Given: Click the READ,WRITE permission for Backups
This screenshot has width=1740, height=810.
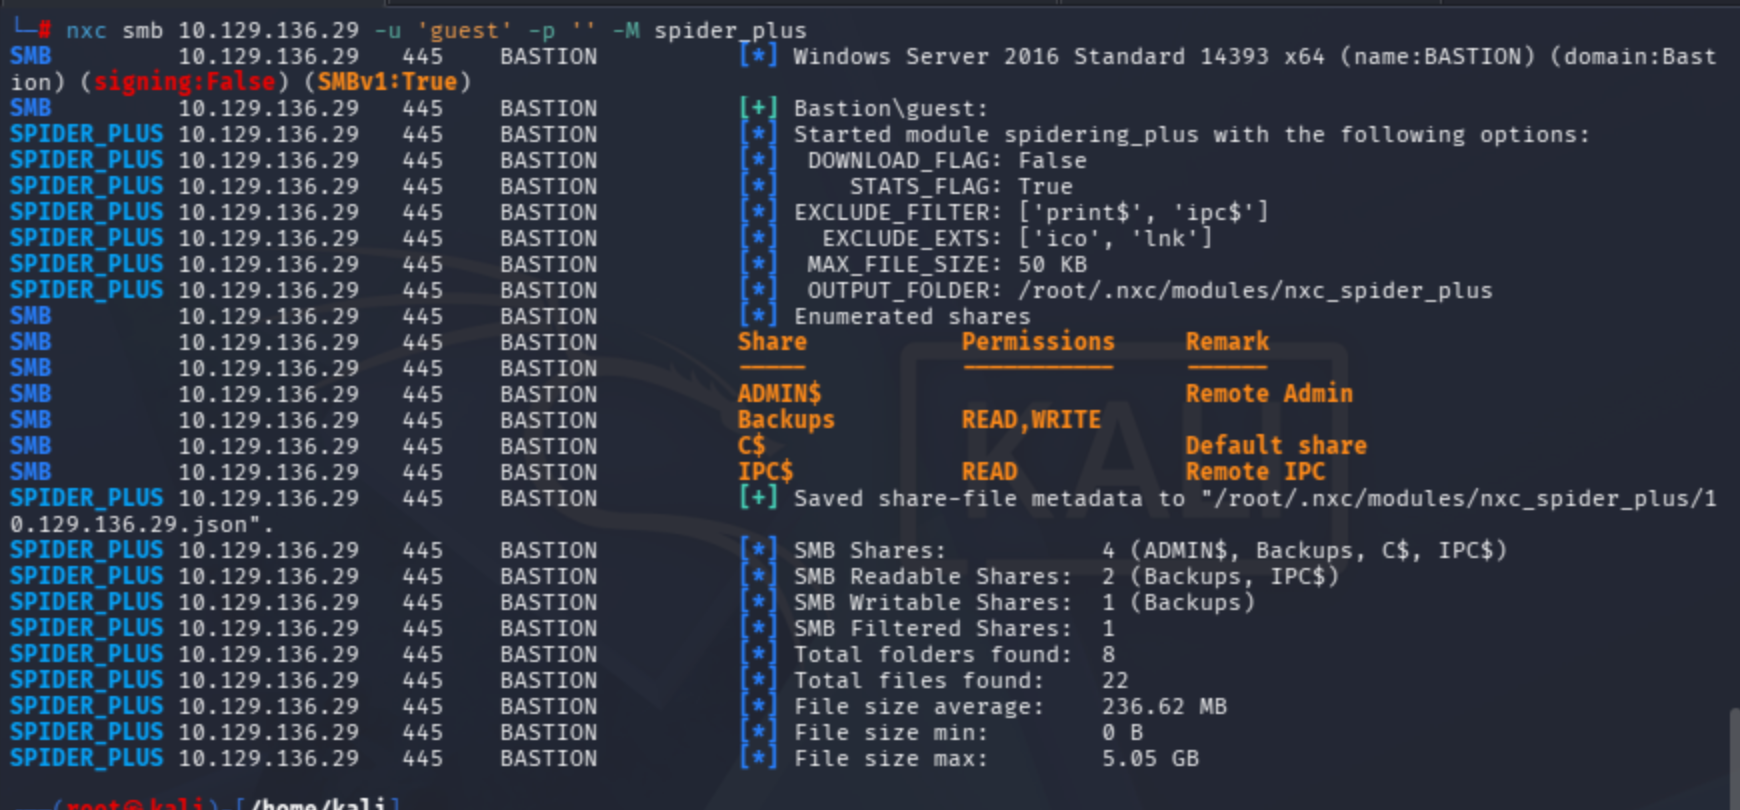Looking at the screenshot, I should coord(1031,420).
